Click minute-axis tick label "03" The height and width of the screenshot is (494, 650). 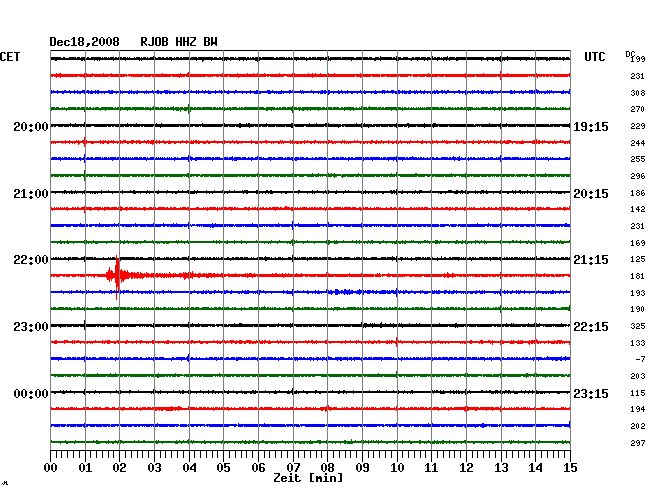[x=155, y=468]
